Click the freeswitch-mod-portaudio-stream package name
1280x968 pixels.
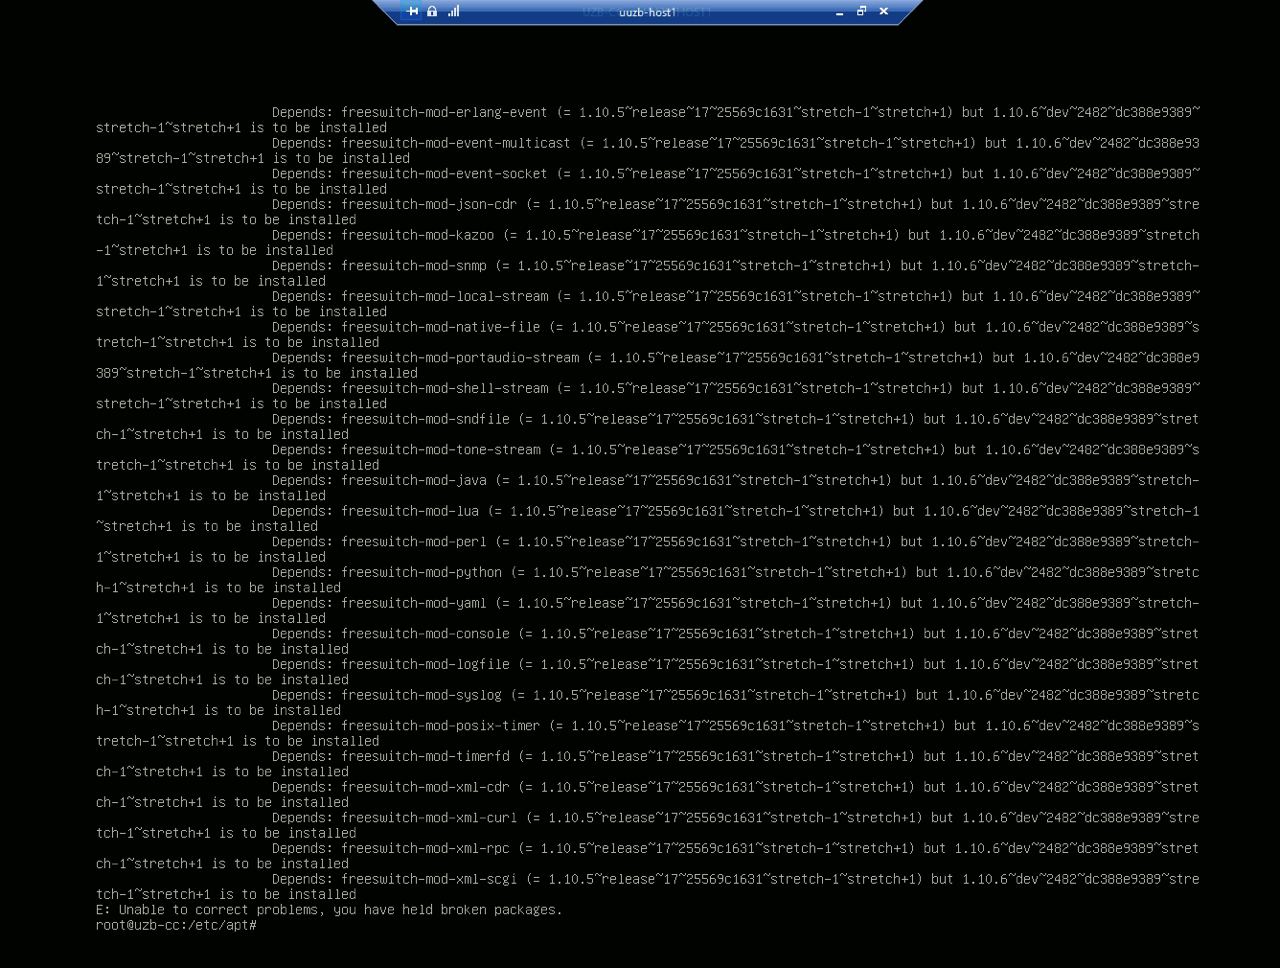[x=460, y=357]
